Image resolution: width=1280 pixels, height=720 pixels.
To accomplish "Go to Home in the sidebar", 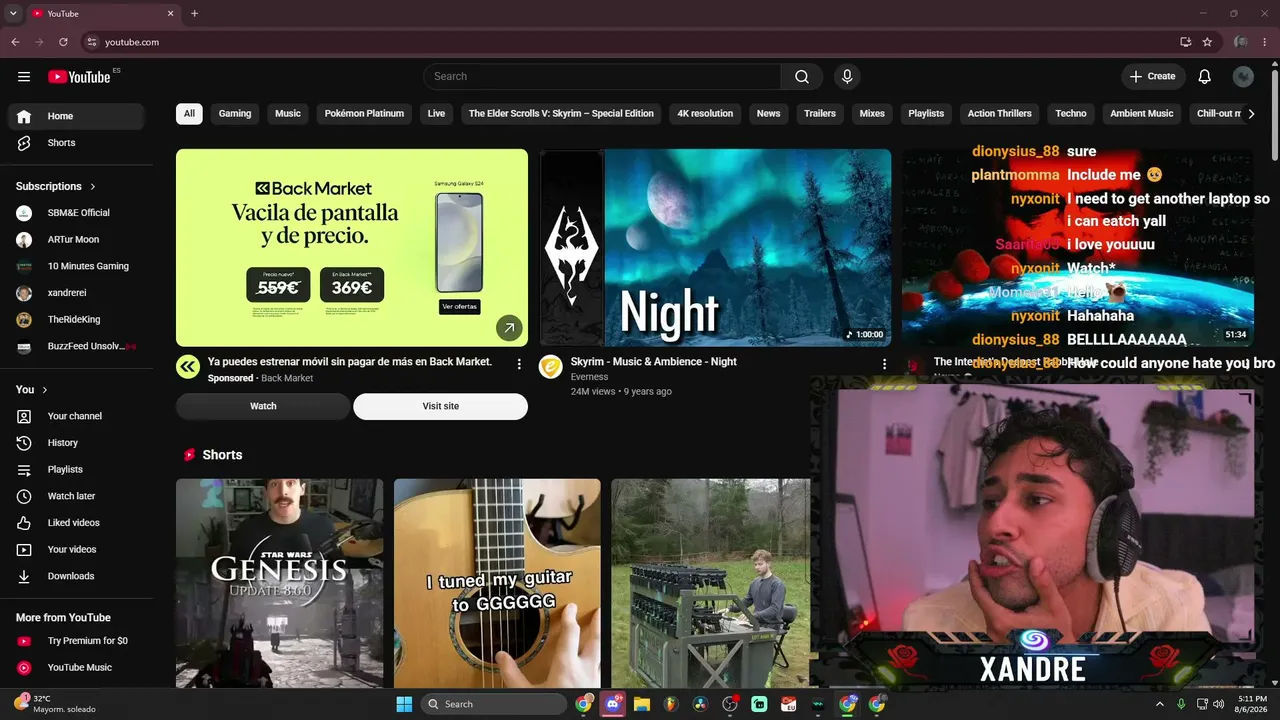I will (x=76, y=116).
